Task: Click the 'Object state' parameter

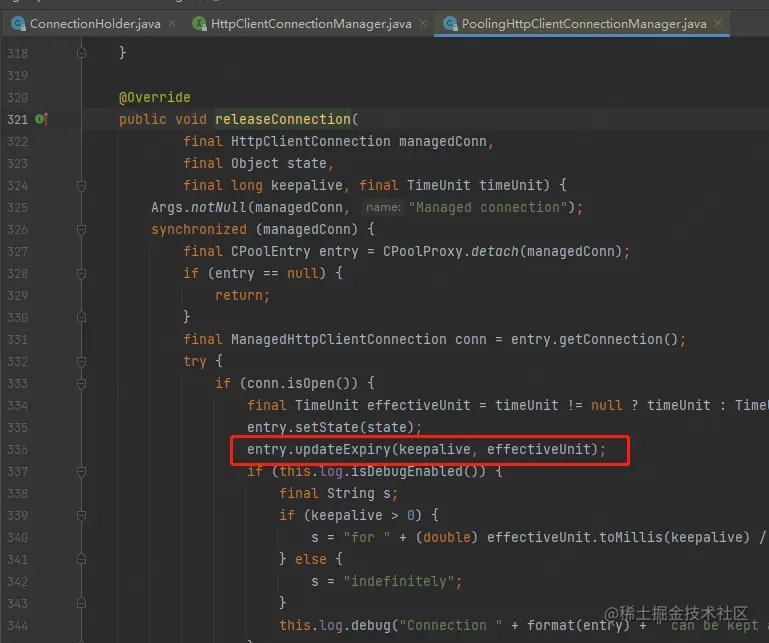Action: coord(279,163)
